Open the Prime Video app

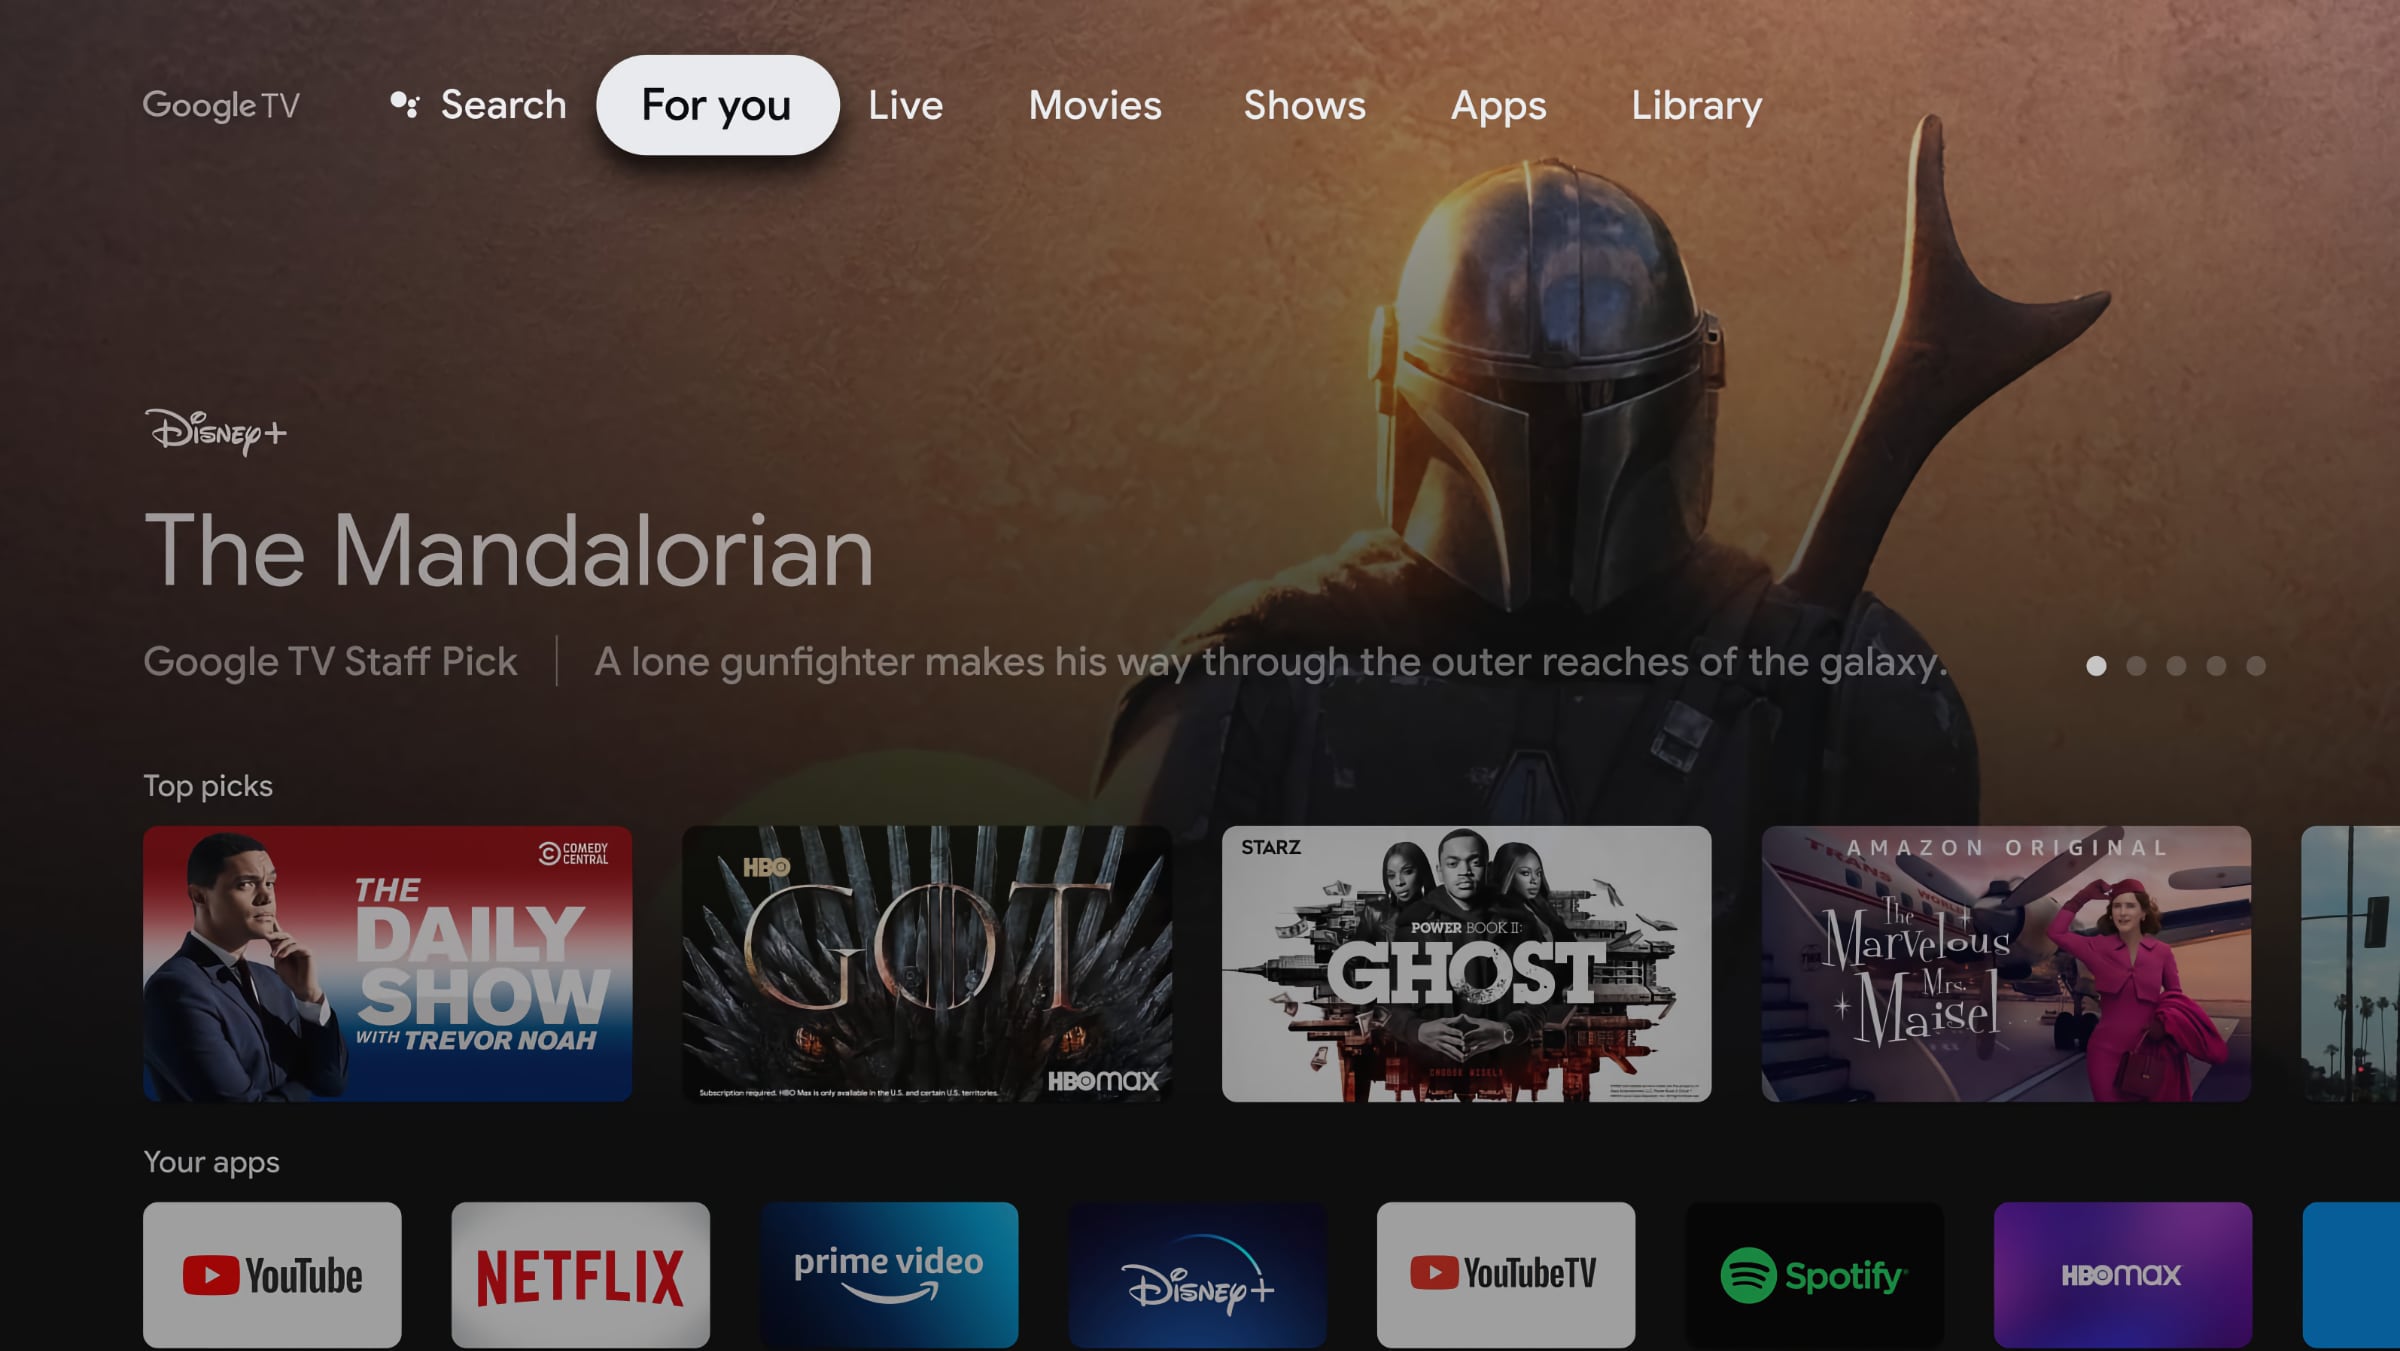coord(888,1274)
